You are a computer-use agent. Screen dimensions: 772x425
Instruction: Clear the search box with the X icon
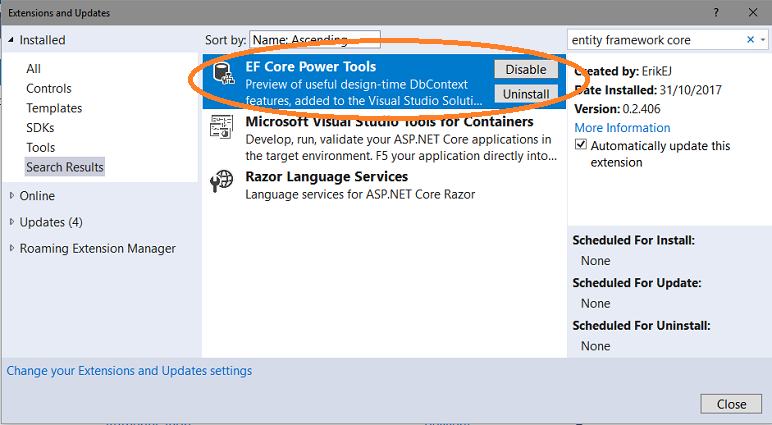pyautogui.click(x=750, y=39)
